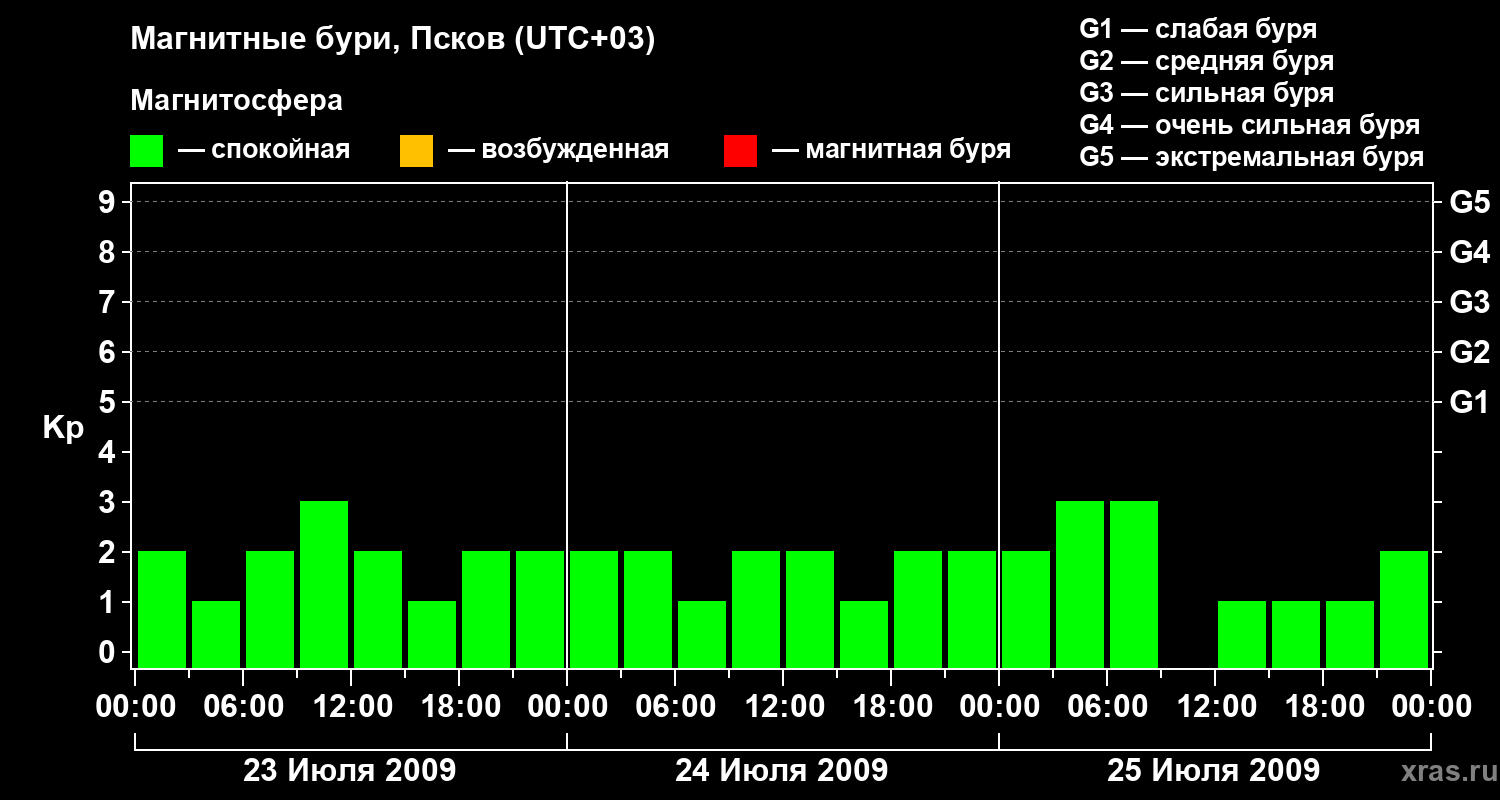1500x800 pixels.
Task: Click the G3 label on the right axis
Action: point(1470,302)
